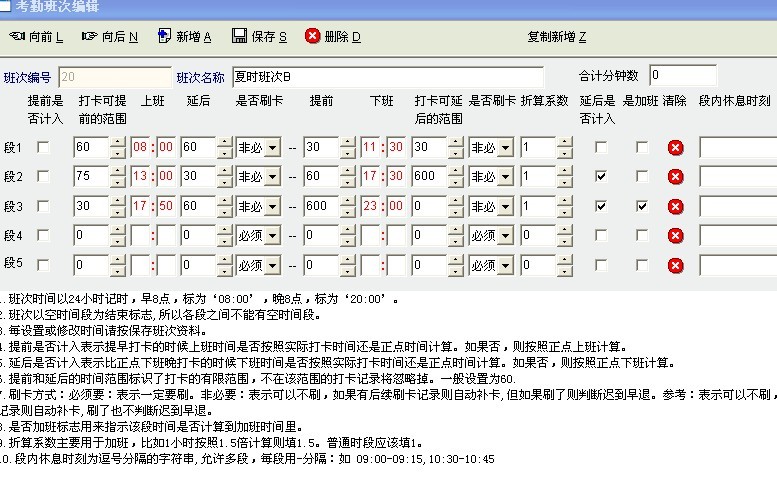Click the 保存 (save) disk icon
Image resolution: width=777 pixels, height=489 pixels.
[239, 37]
